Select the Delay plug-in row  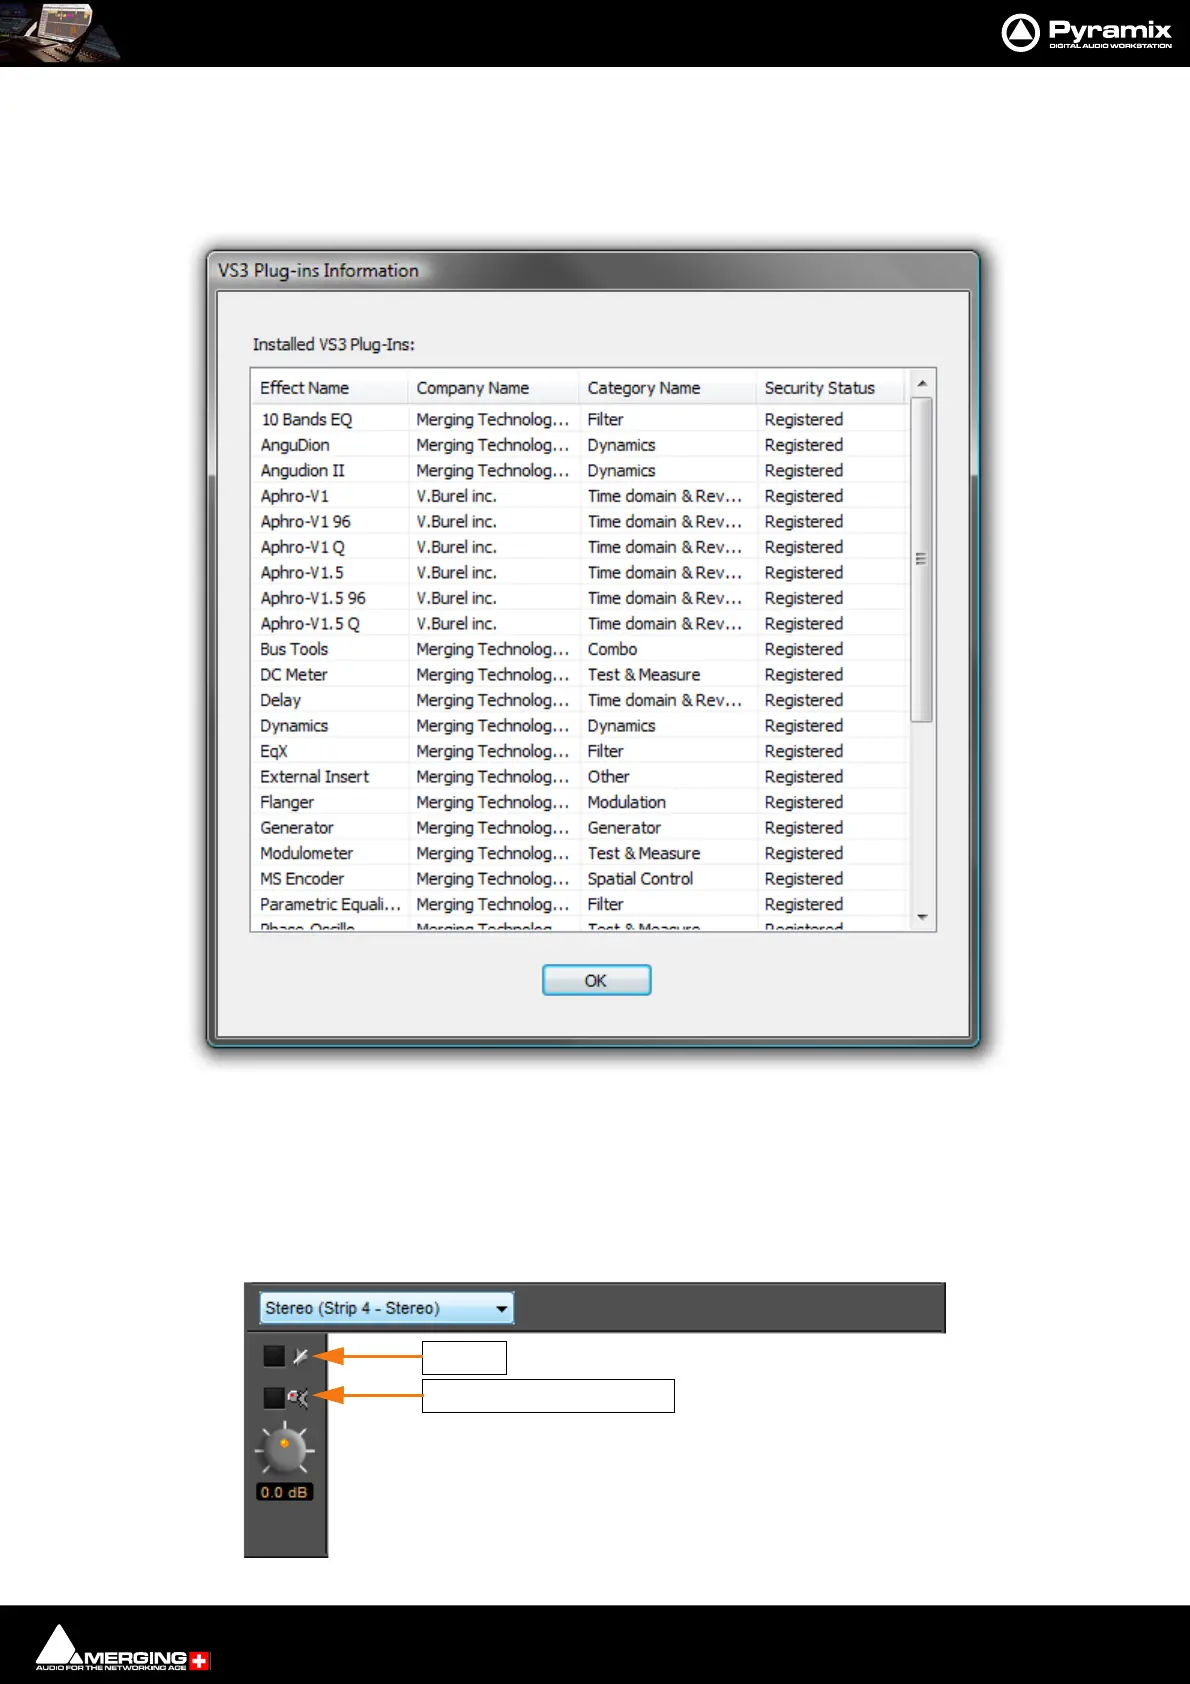coord(579,700)
